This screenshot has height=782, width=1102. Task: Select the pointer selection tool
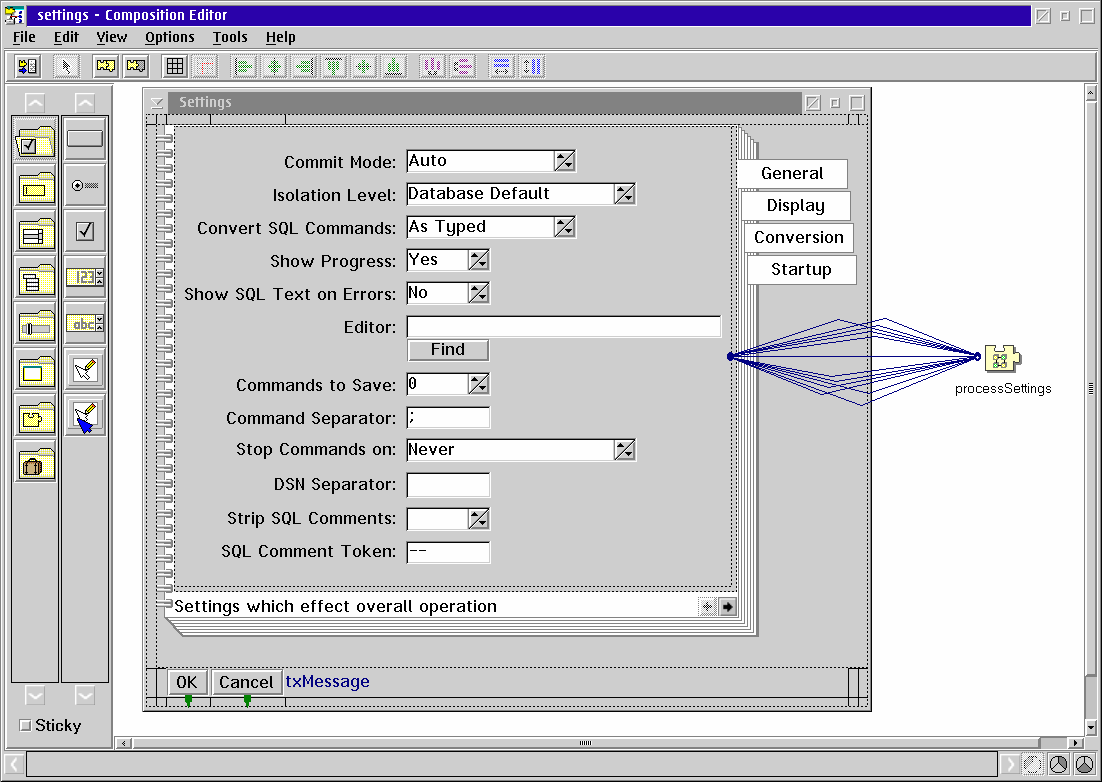(x=67, y=67)
